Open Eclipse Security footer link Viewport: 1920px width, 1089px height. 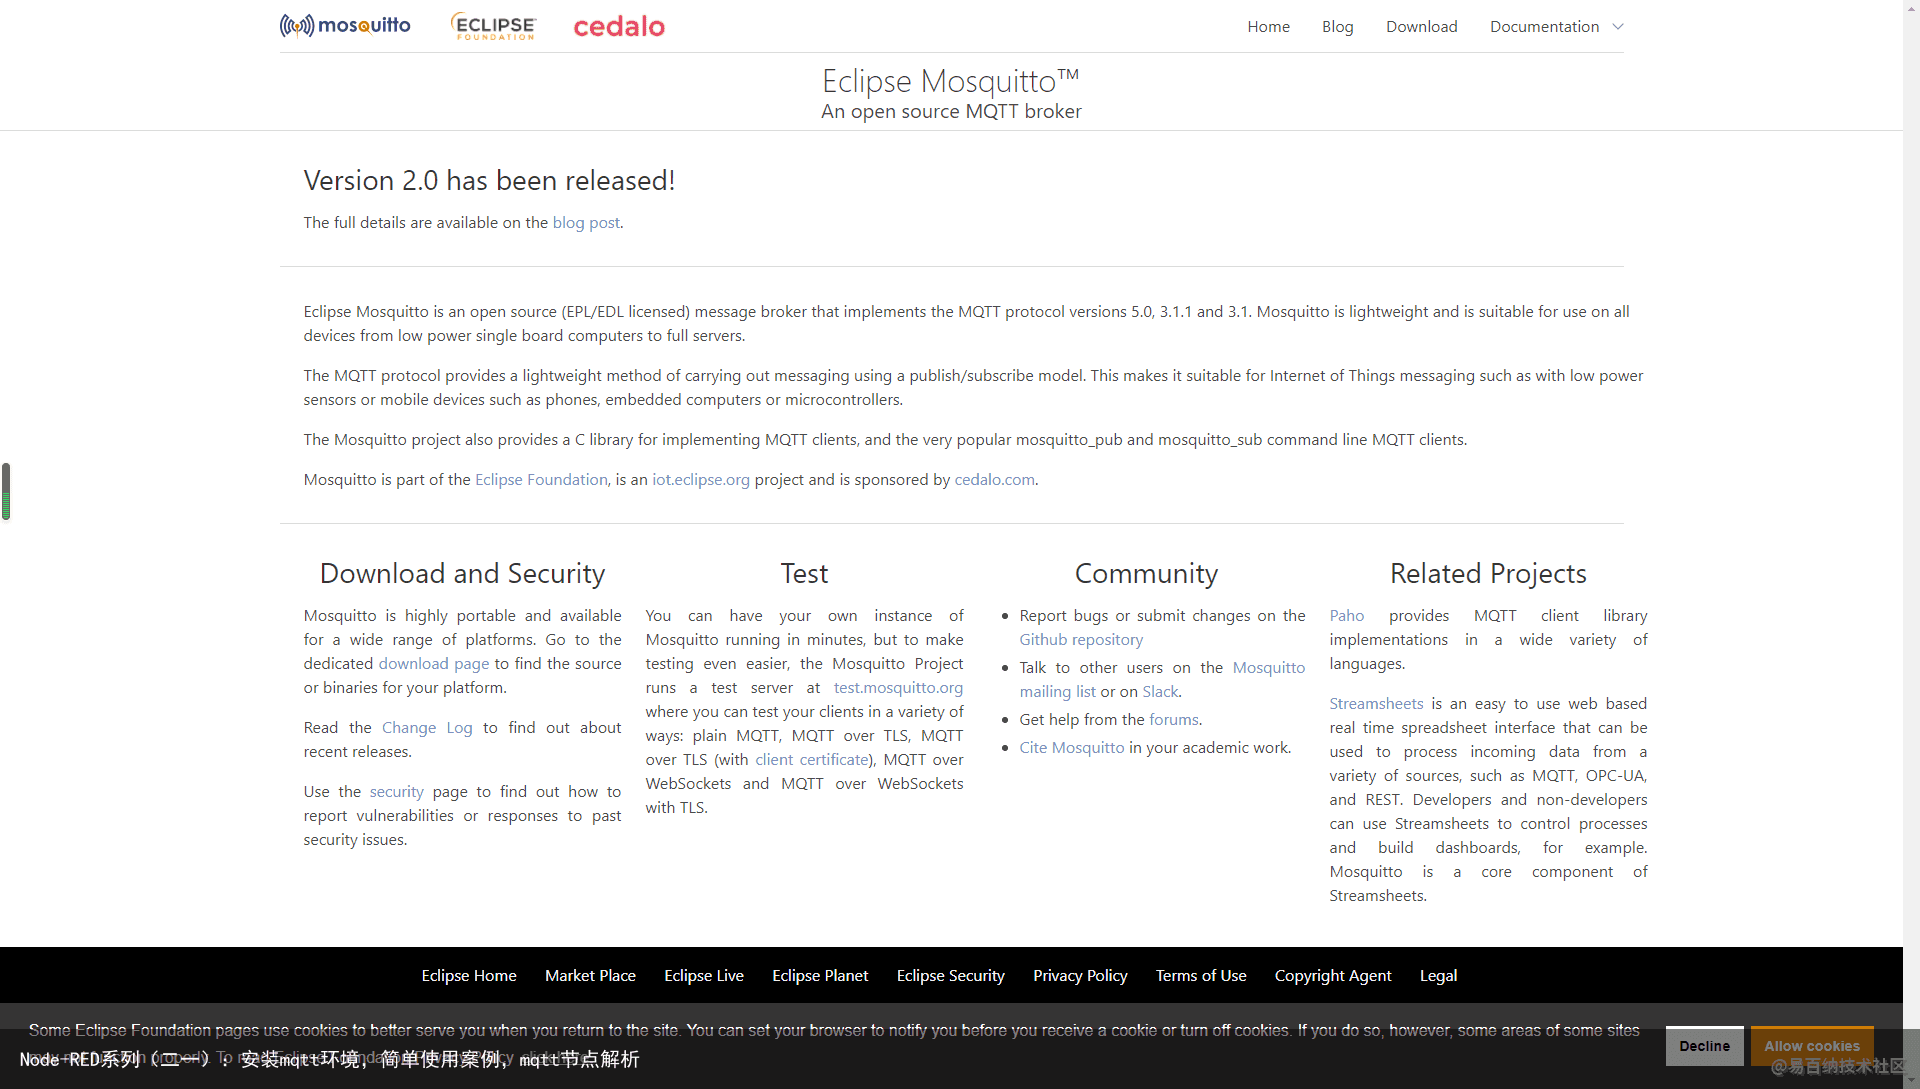click(x=950, y=975)
